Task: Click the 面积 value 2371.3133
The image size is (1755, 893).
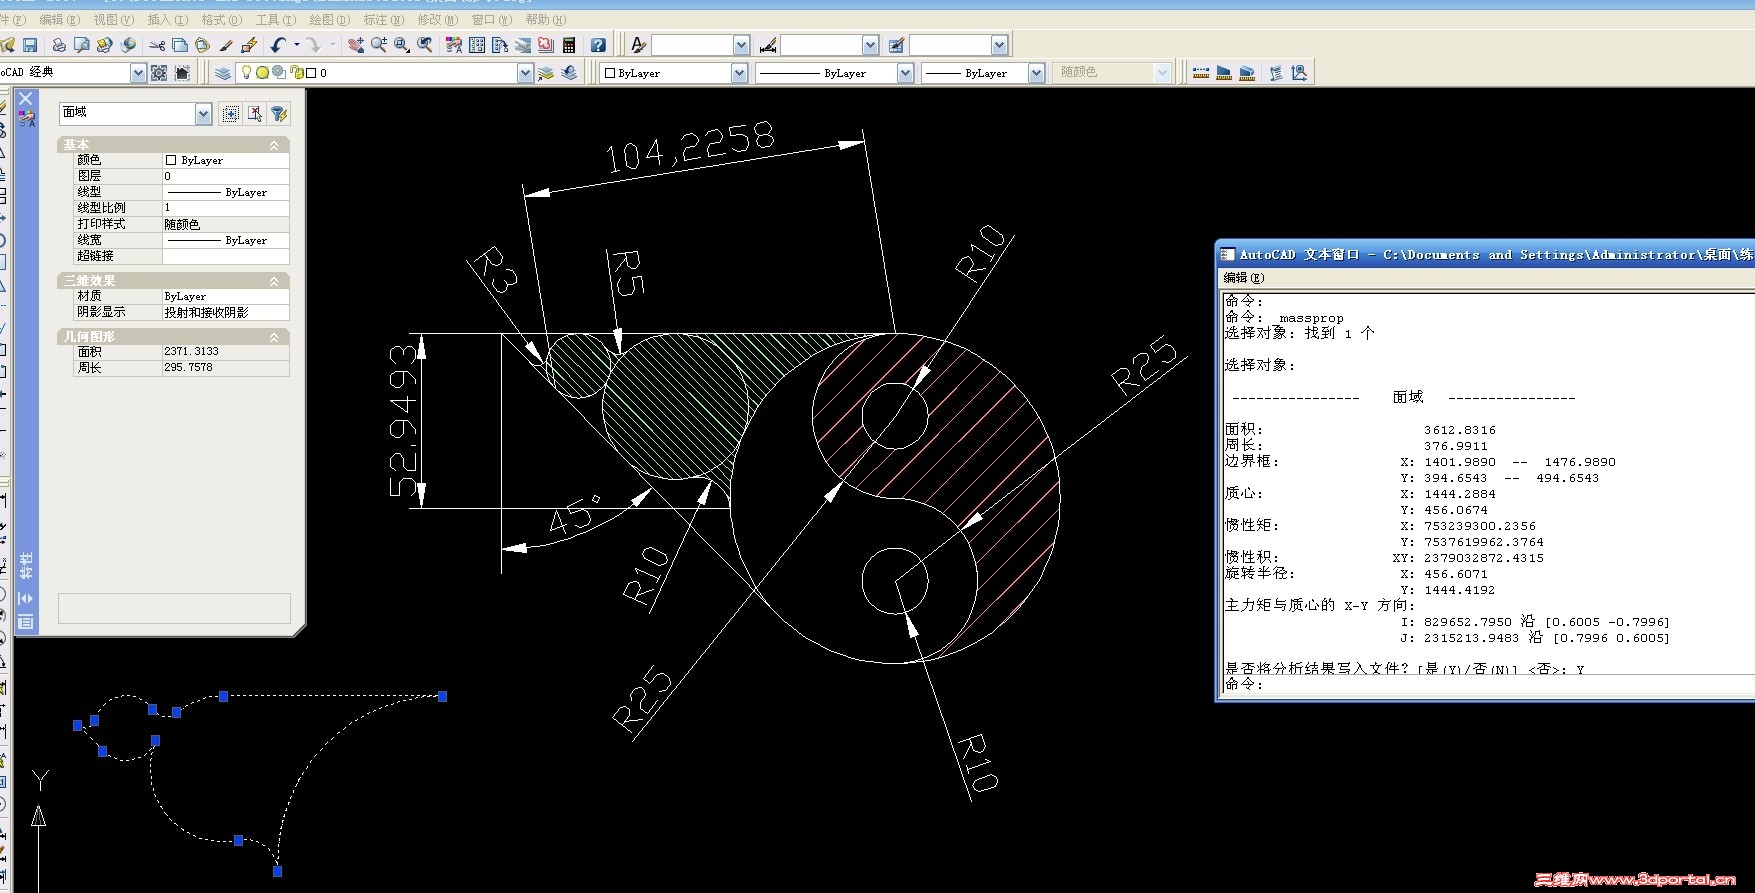Action: (226, 352)
